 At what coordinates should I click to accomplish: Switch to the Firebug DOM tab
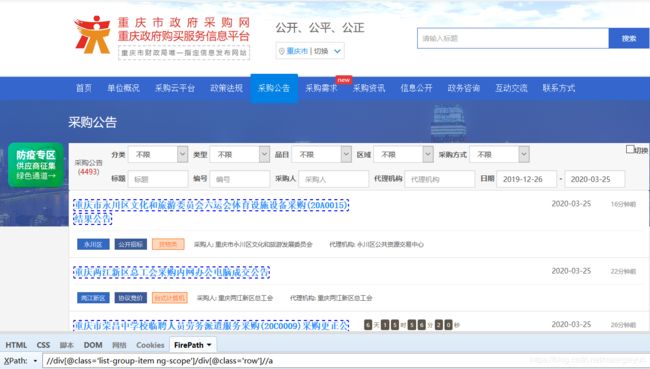(x=93, y=345)
